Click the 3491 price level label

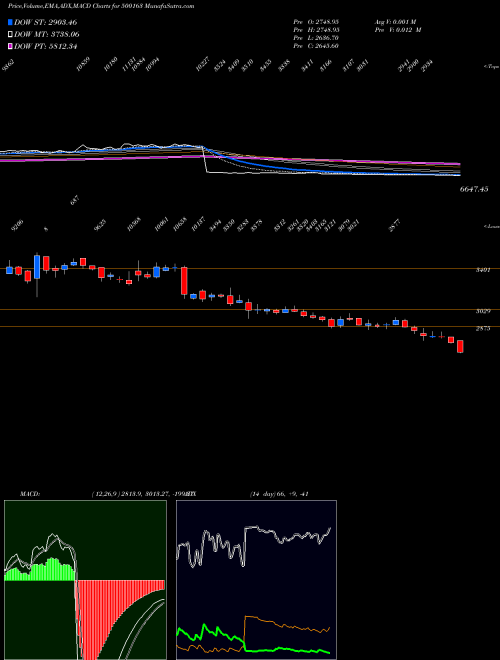click(483, 270)
